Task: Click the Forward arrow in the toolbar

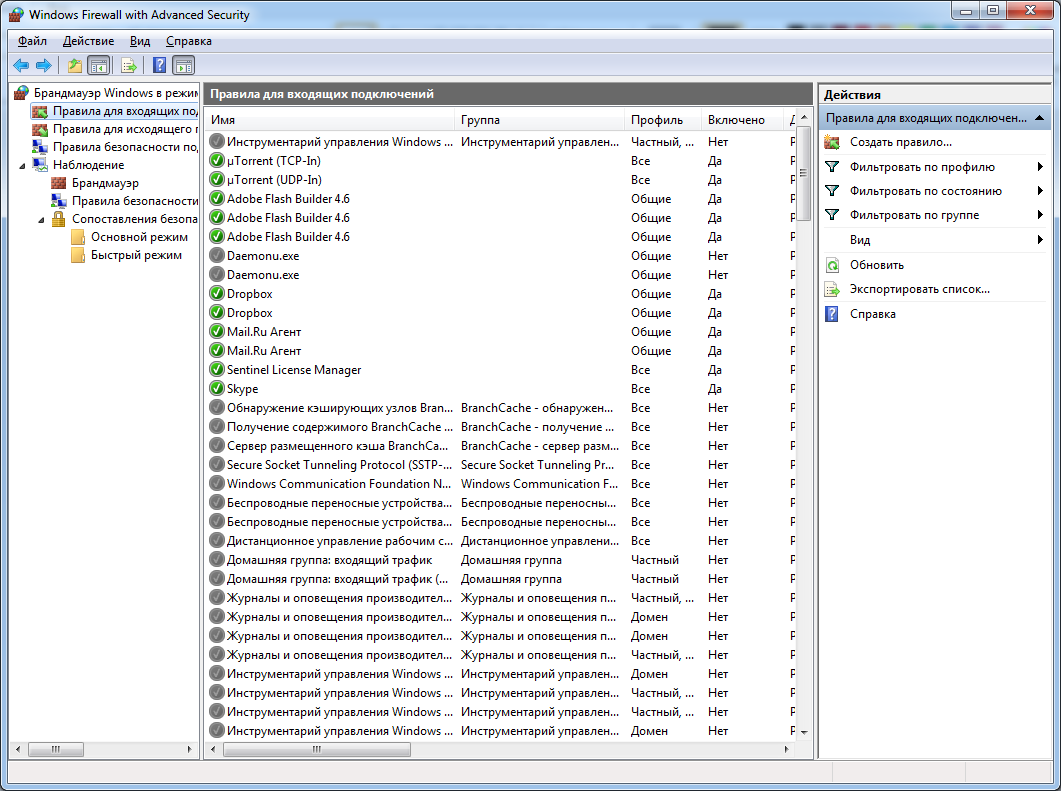Action: (43, 66)
